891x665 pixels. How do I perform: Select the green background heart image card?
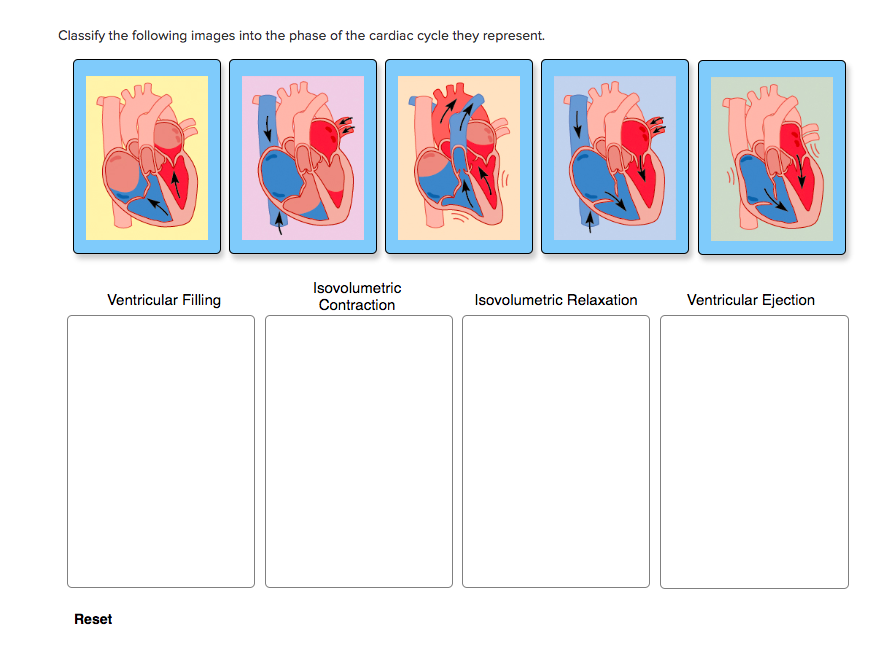tap(772, 157)
